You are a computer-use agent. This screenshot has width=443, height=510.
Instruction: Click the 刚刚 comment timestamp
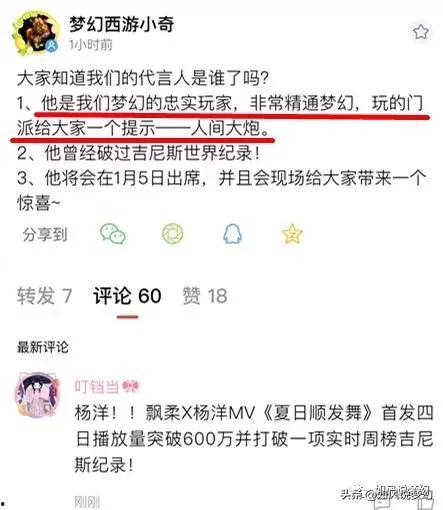(x=87, y=501)
